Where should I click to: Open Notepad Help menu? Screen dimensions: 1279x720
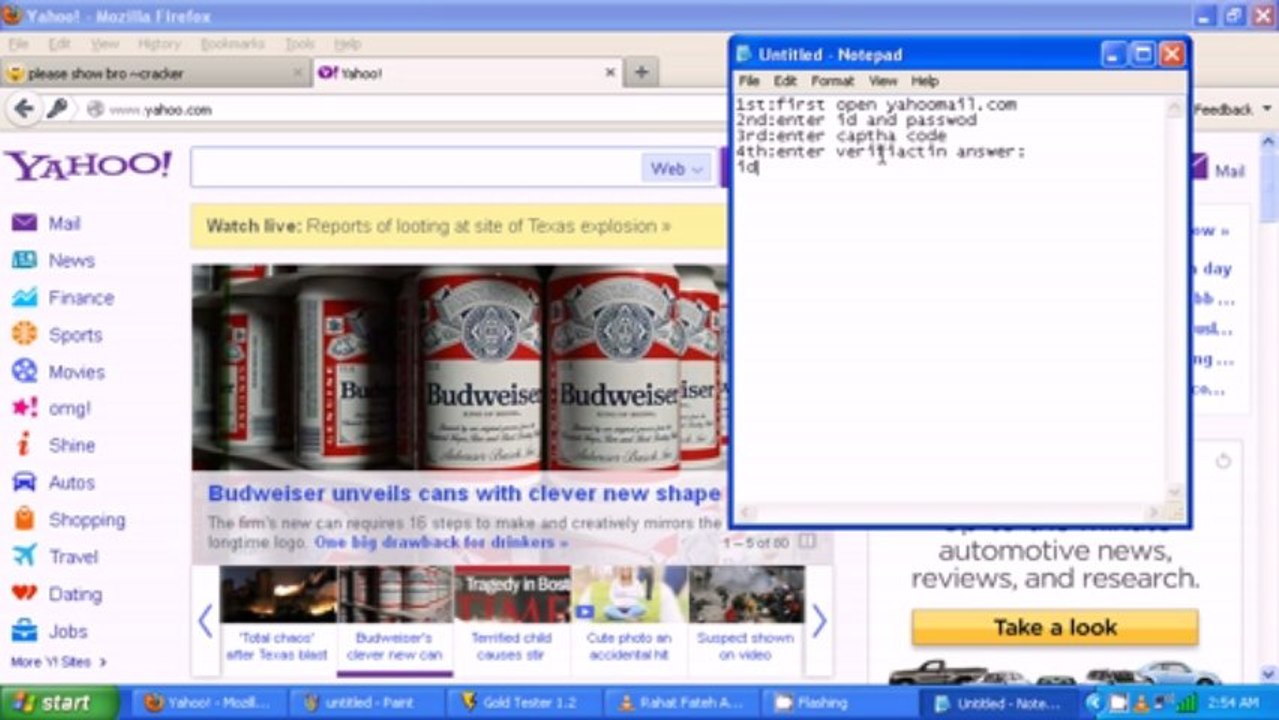point(924,81)
